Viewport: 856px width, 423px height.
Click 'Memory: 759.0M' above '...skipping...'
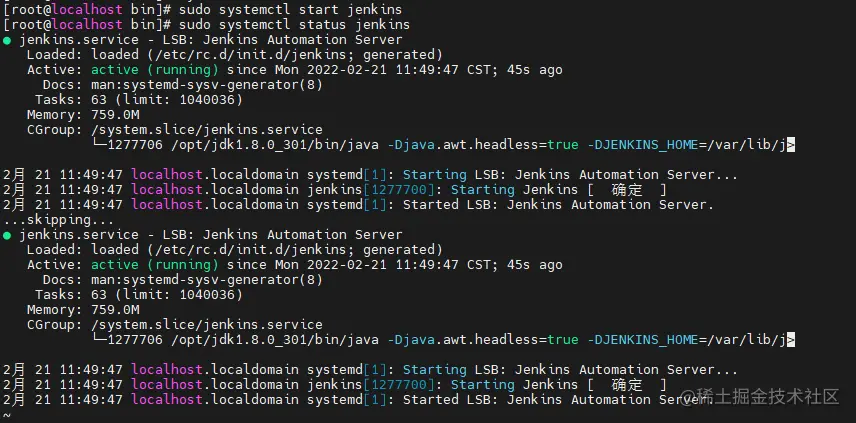[83, 115]
